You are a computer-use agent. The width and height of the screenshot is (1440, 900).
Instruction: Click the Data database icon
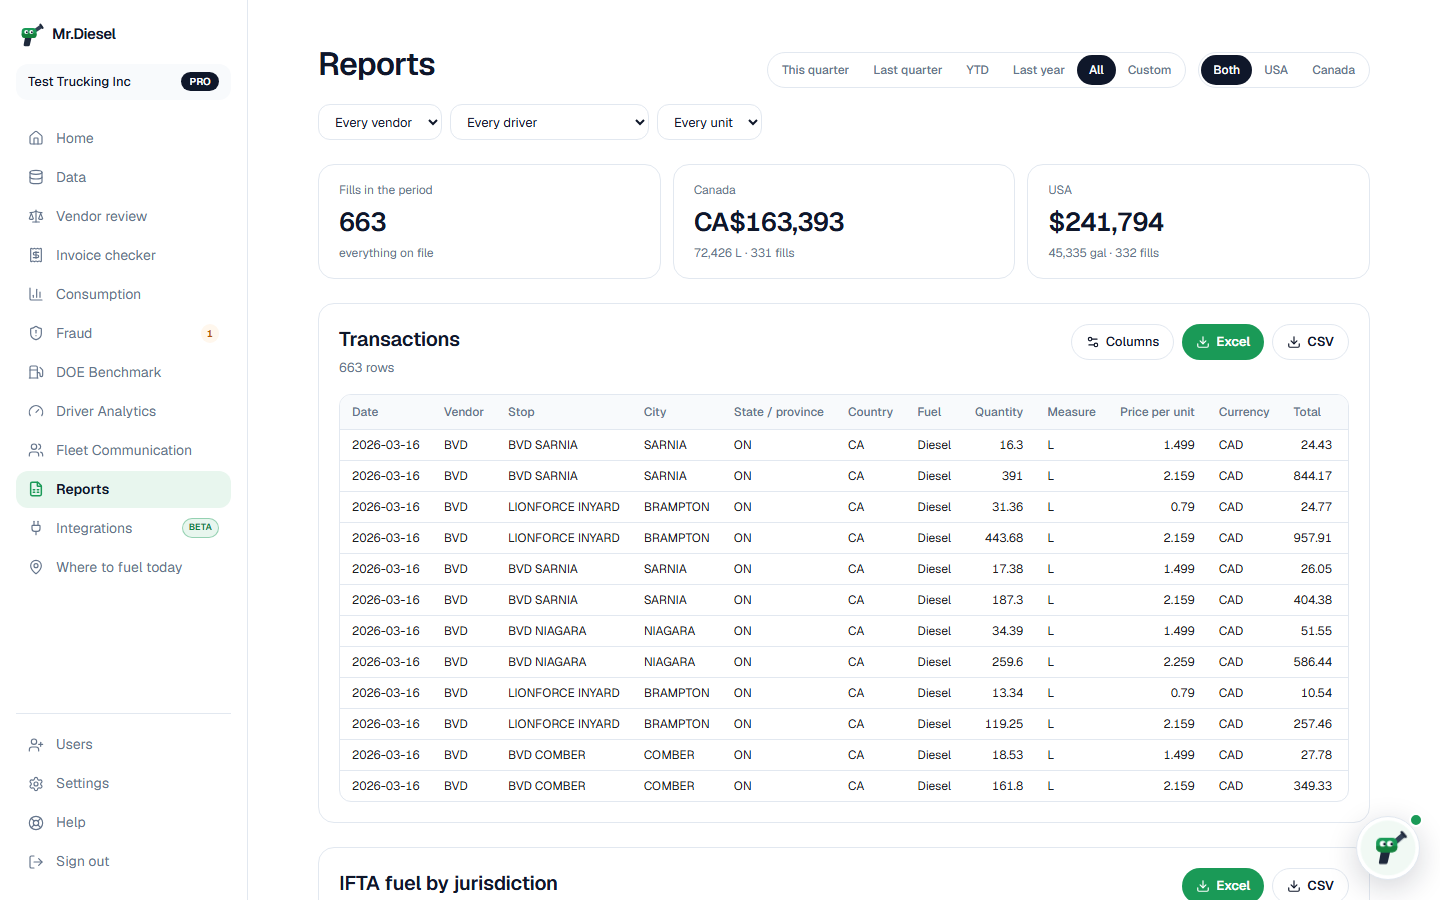36,177
